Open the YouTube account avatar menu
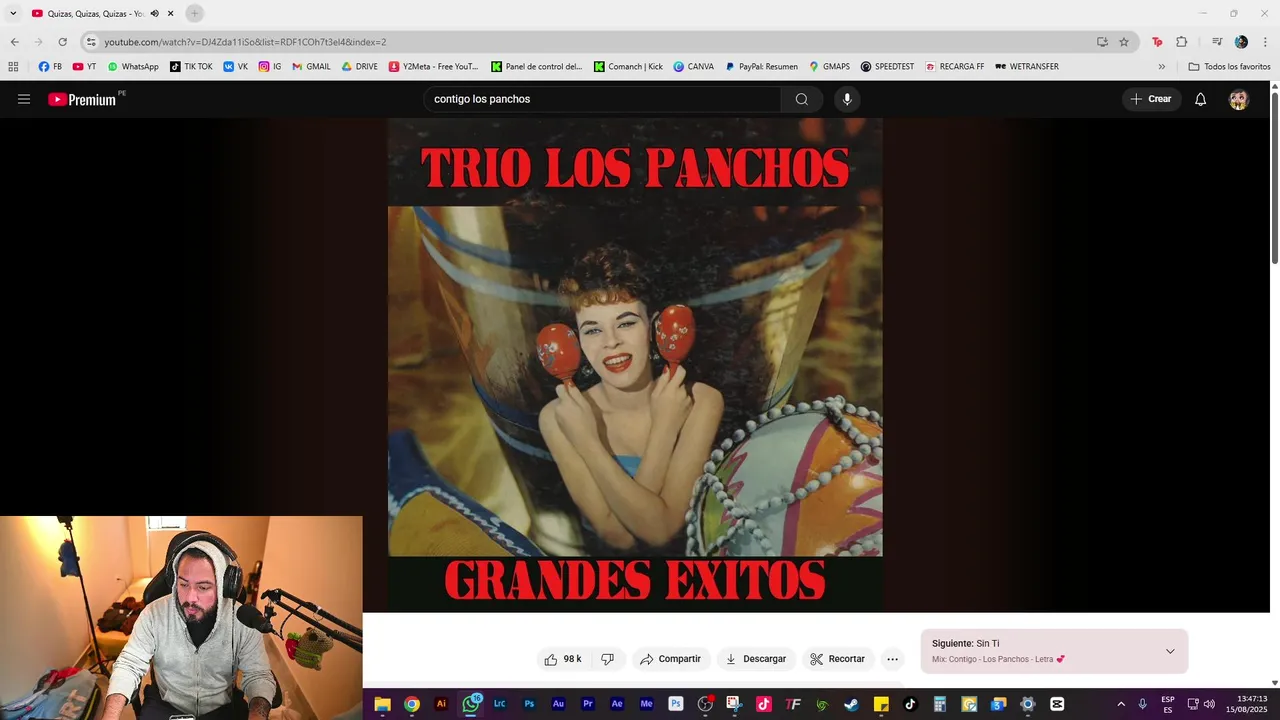The image size is (1280, 720). pyautogui.click(x=1238, y=99)
